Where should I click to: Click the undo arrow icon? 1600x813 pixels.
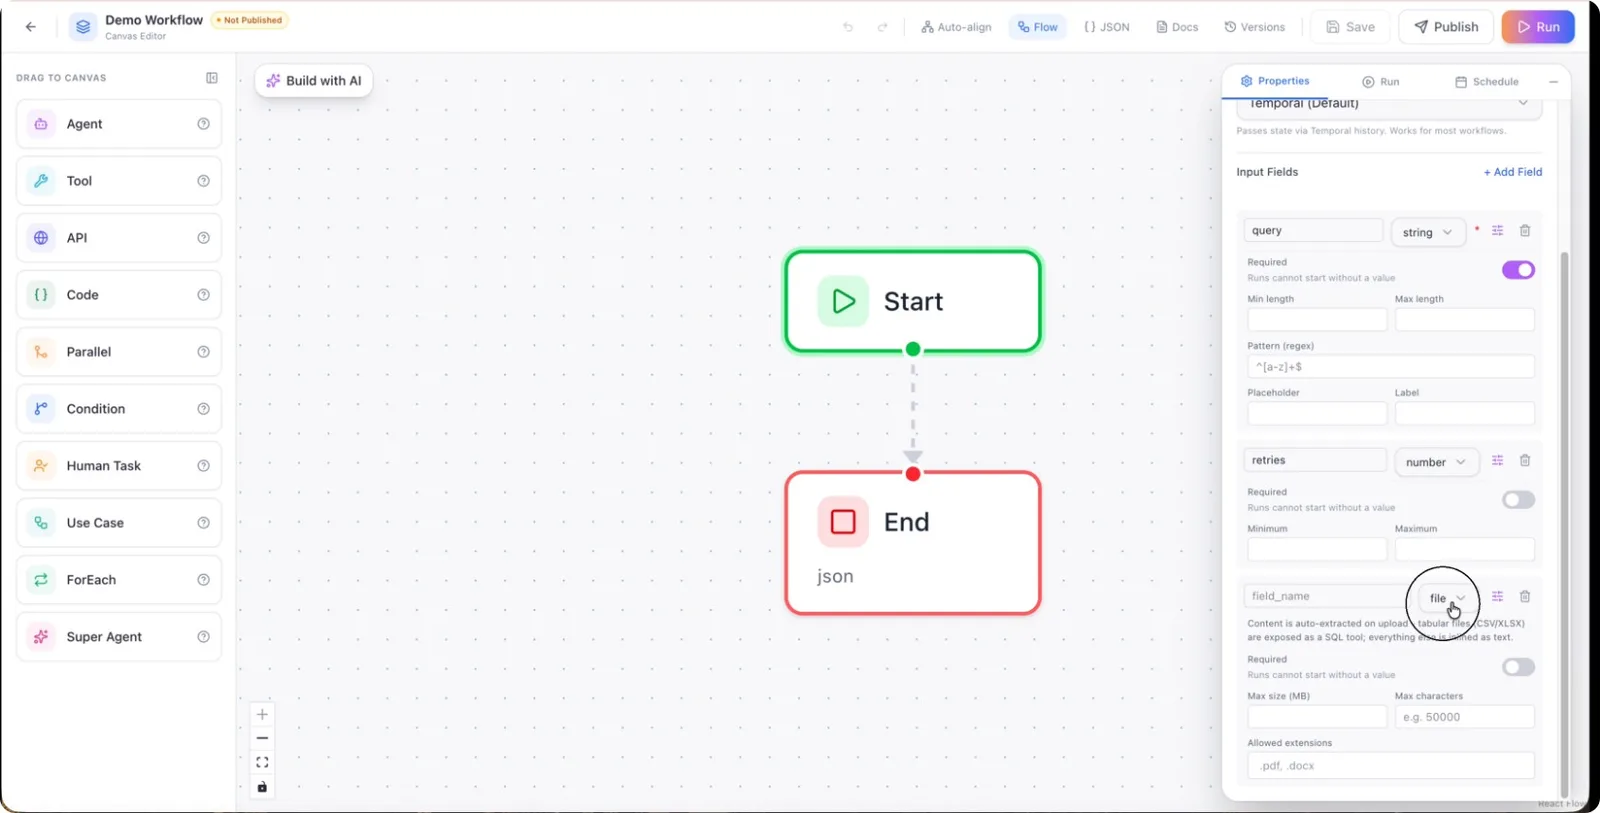pos(848,27)
